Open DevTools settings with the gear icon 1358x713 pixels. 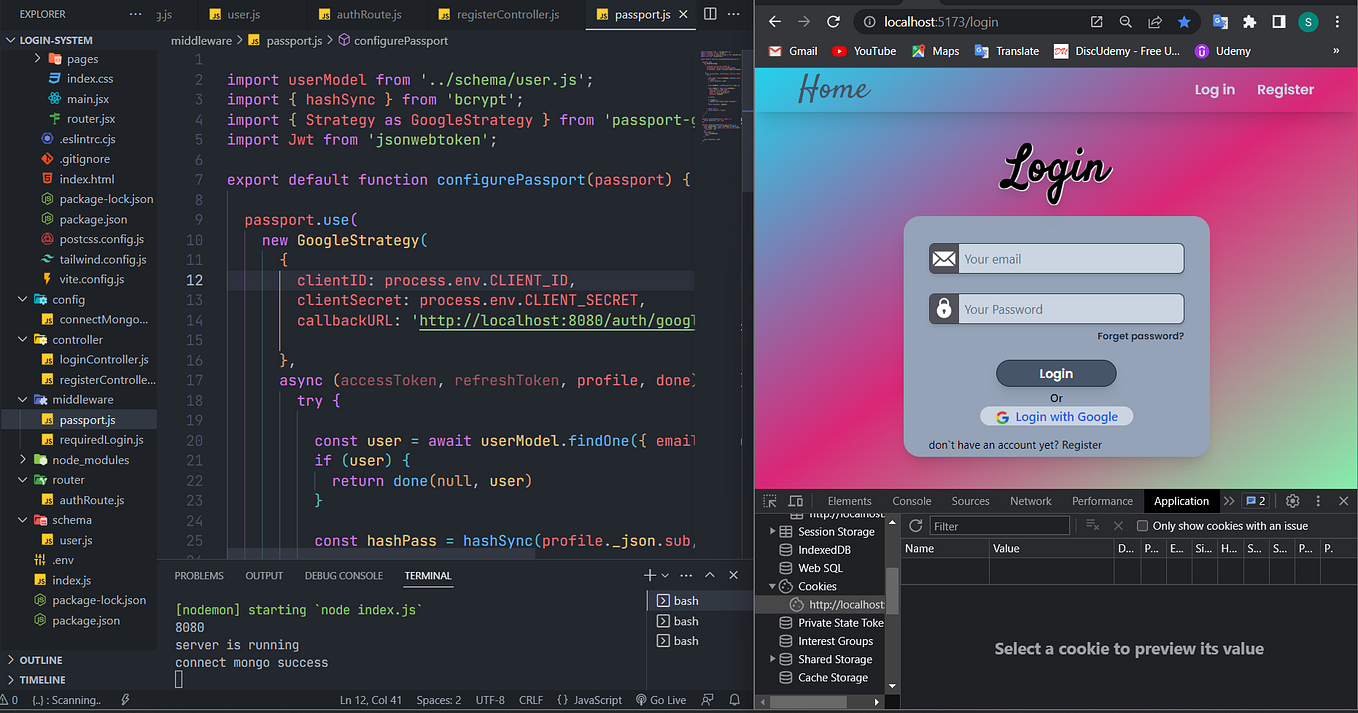[x=1292, y=500]
